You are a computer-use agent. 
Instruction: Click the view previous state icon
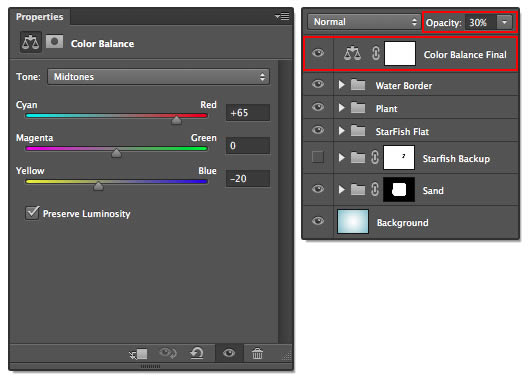click(x=168, y=353)
